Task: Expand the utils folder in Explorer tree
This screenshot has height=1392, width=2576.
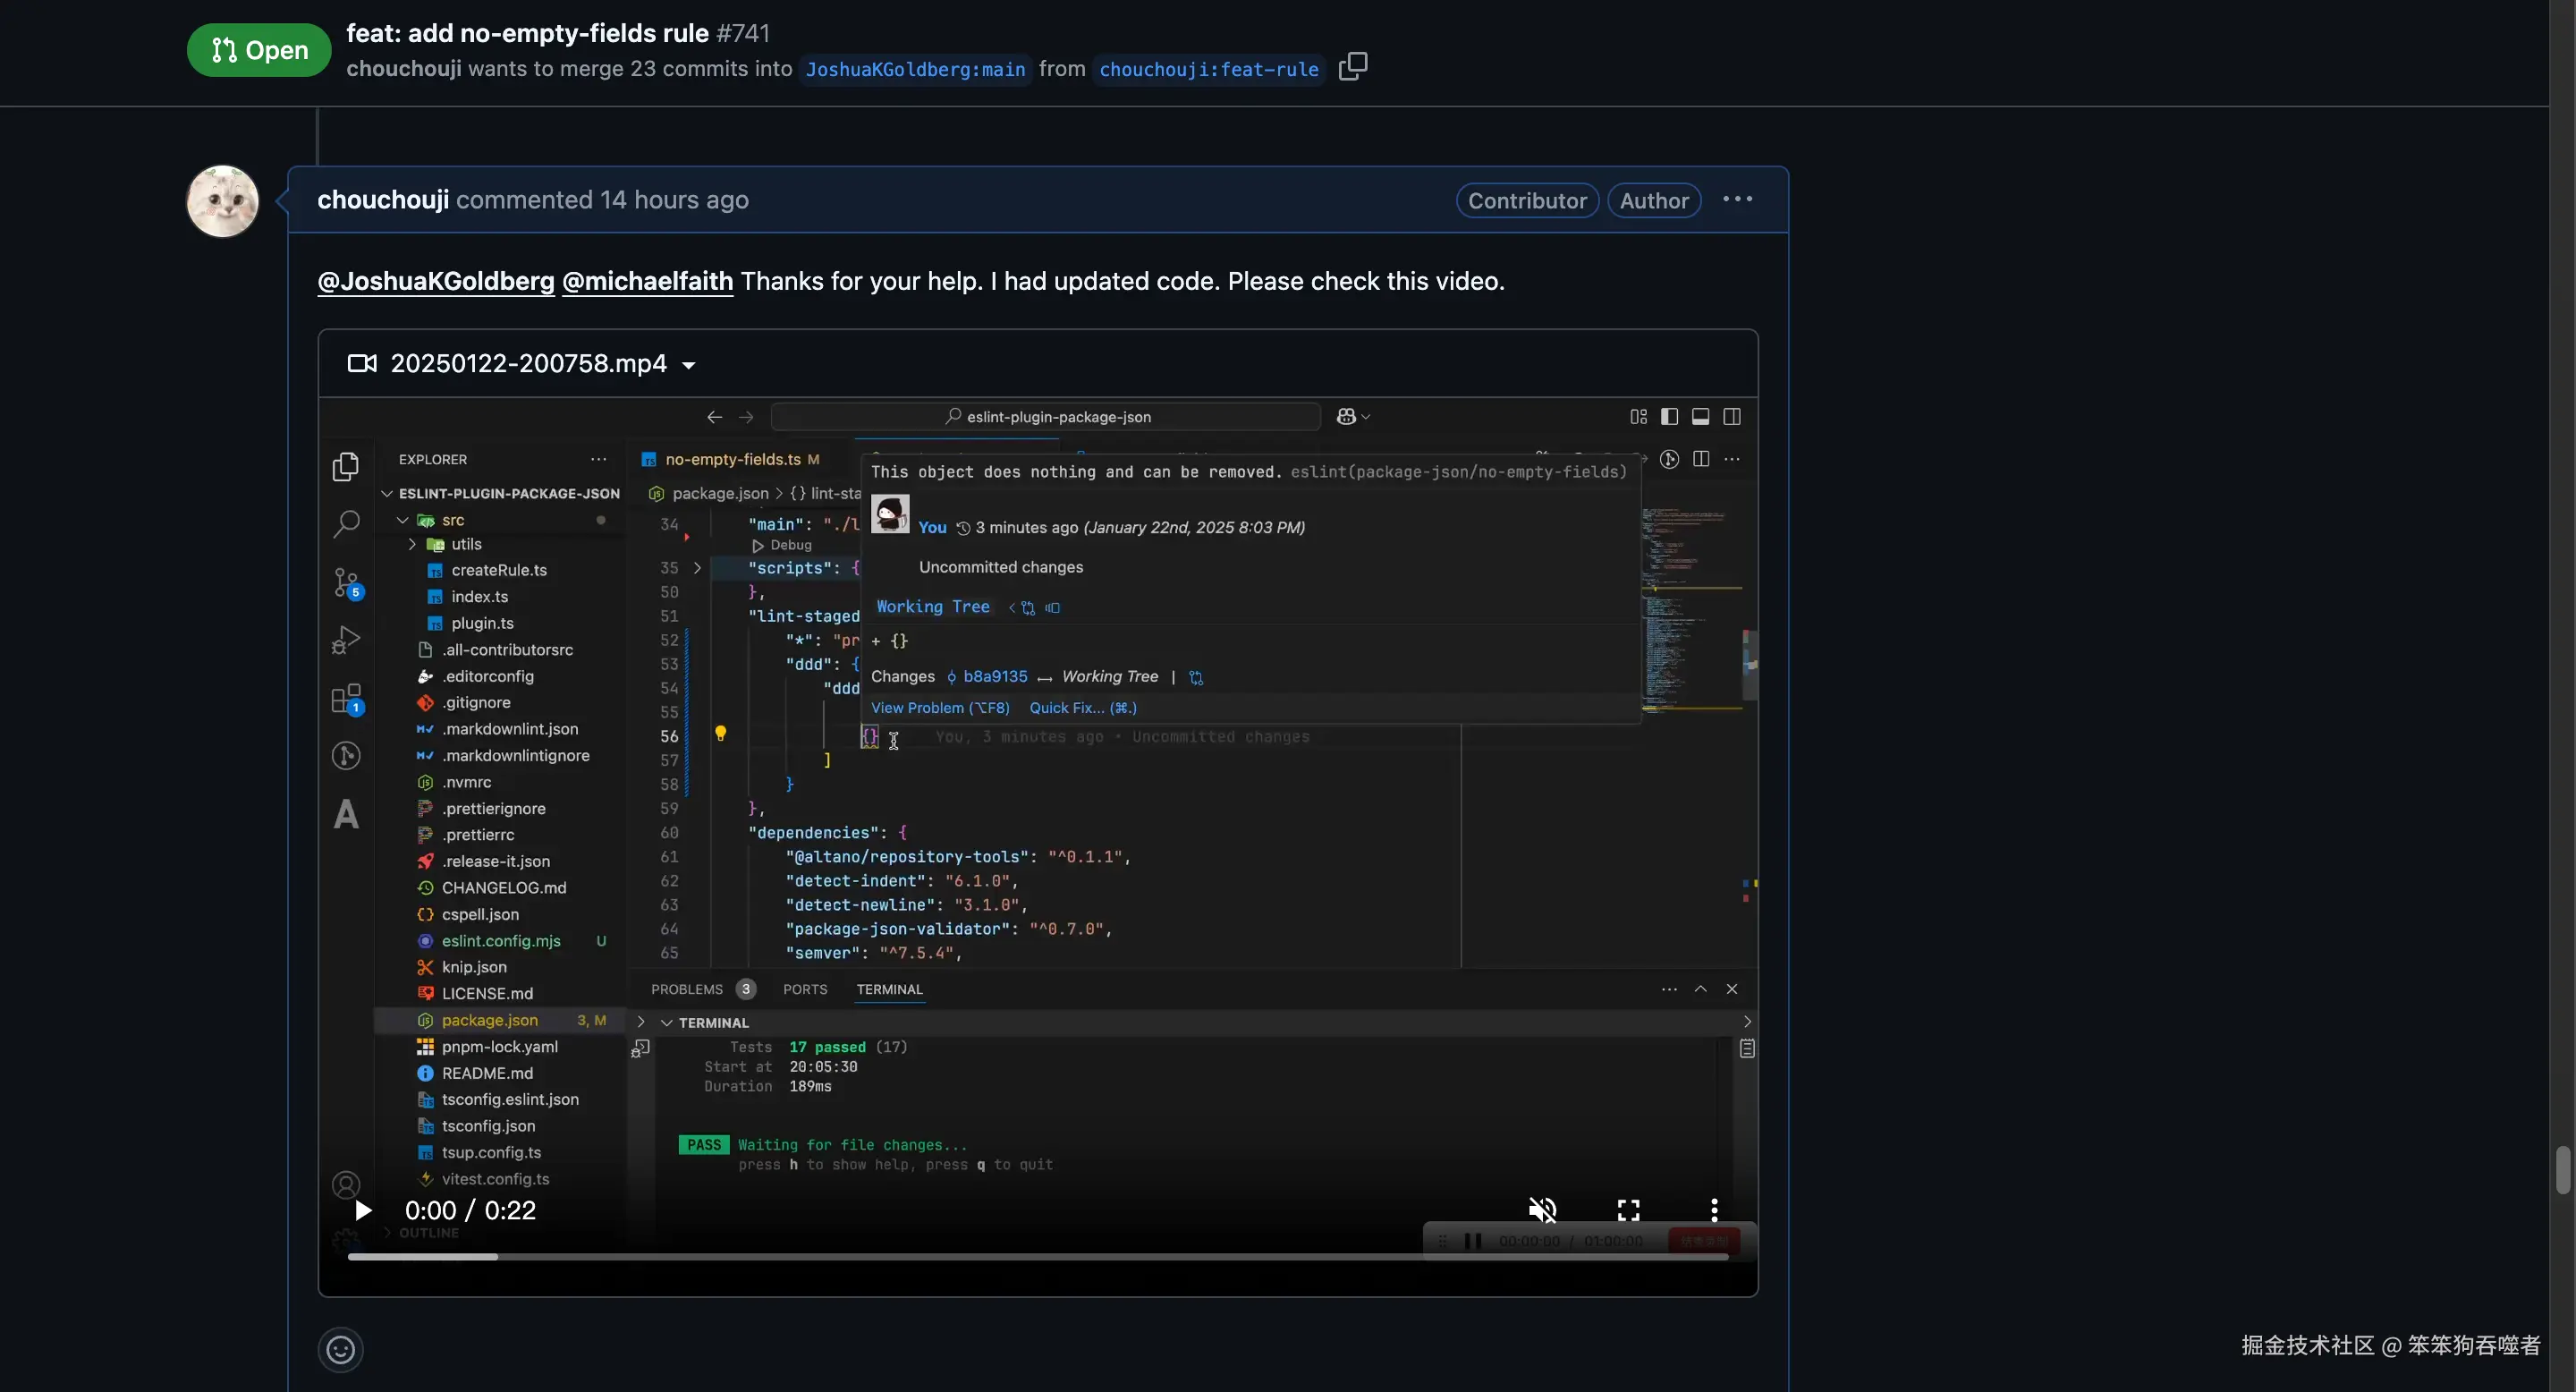Action: tap(412, 544)
